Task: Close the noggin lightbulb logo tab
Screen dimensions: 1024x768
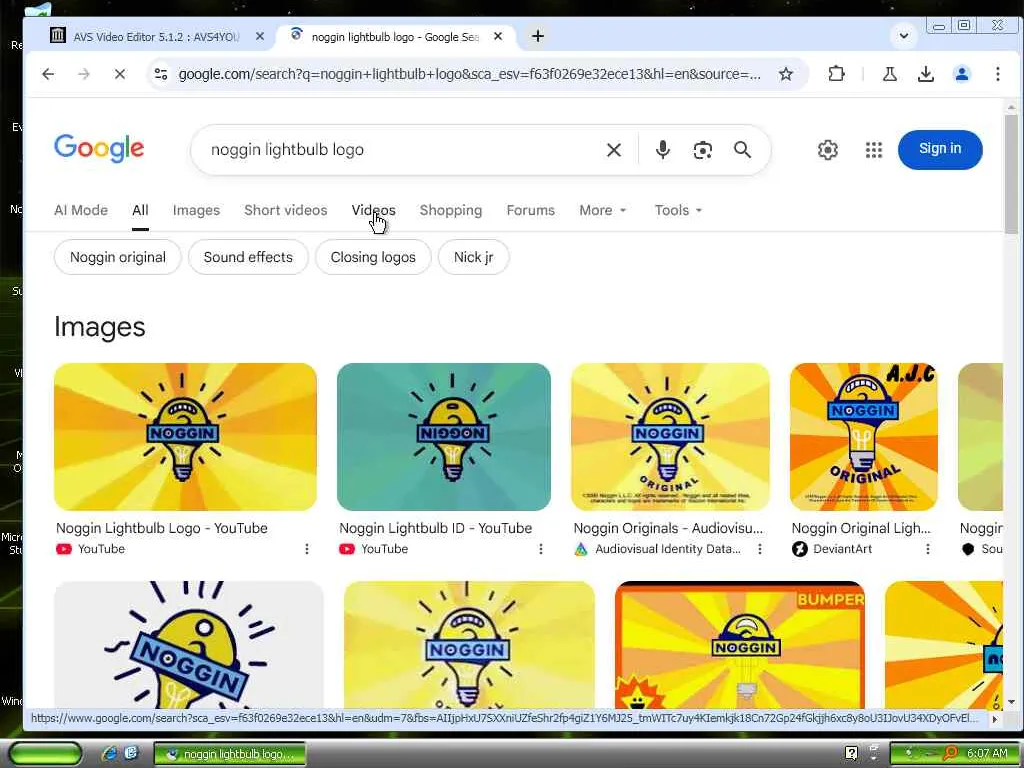Action: tap(498, 37)
